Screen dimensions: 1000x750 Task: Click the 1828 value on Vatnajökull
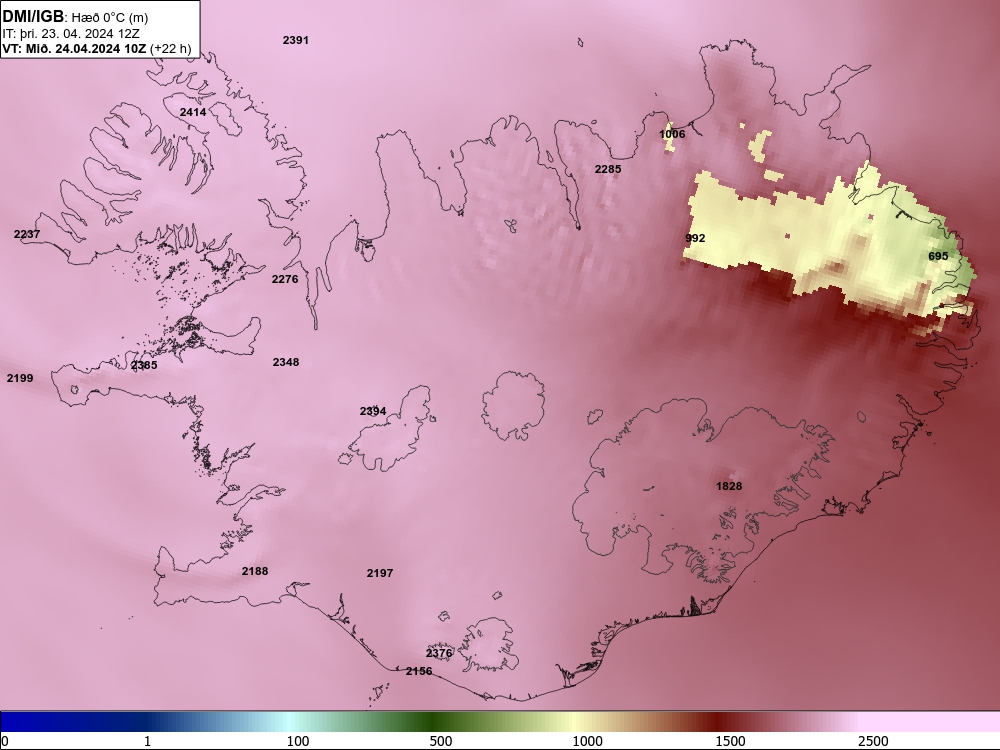[x=729, y=486]
